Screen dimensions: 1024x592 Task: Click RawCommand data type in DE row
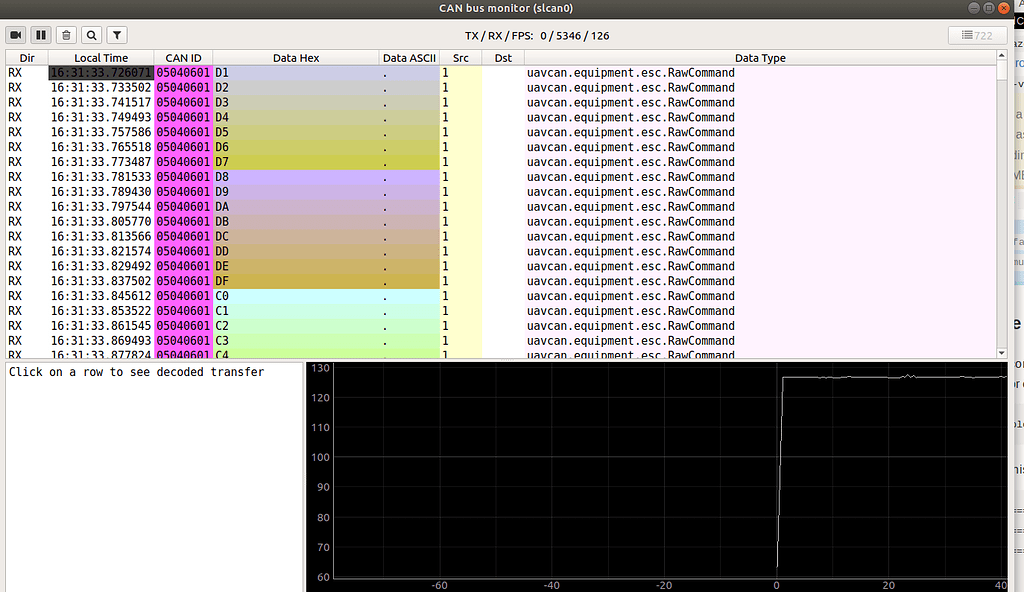(x=760, y=267)
